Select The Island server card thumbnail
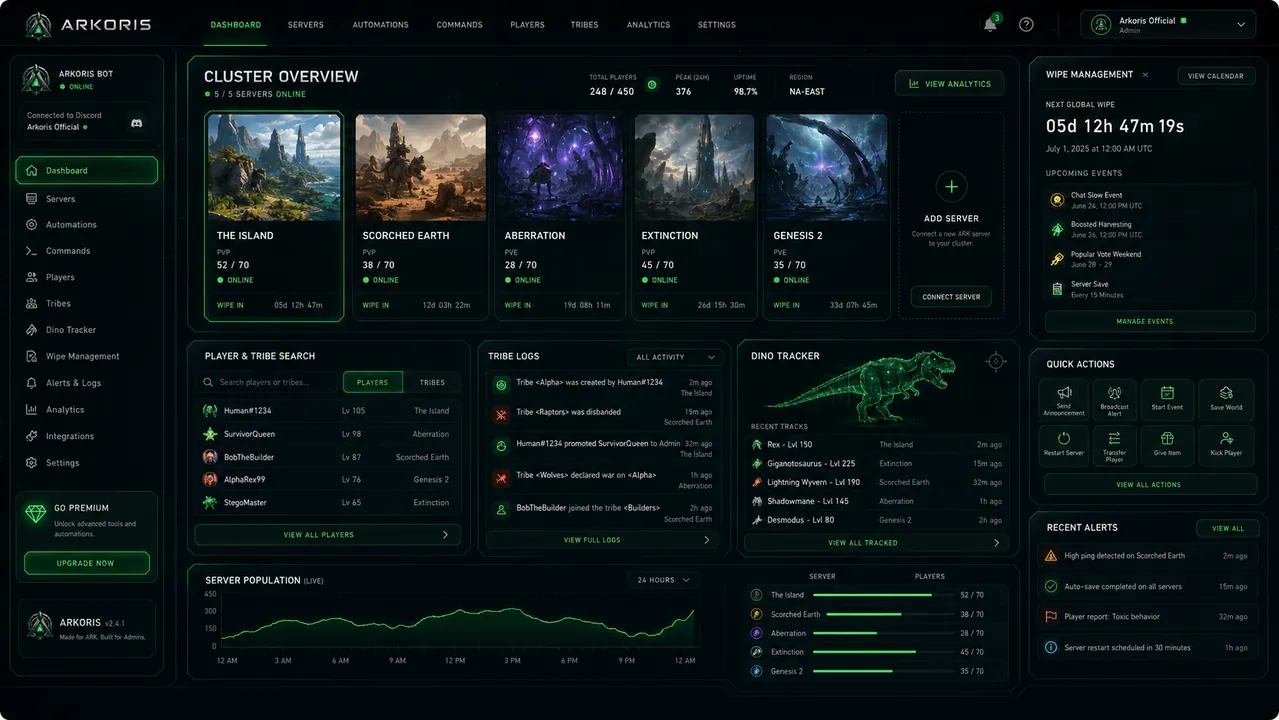Viewport: 1279px width, 720px height. (x=274, y=167)
